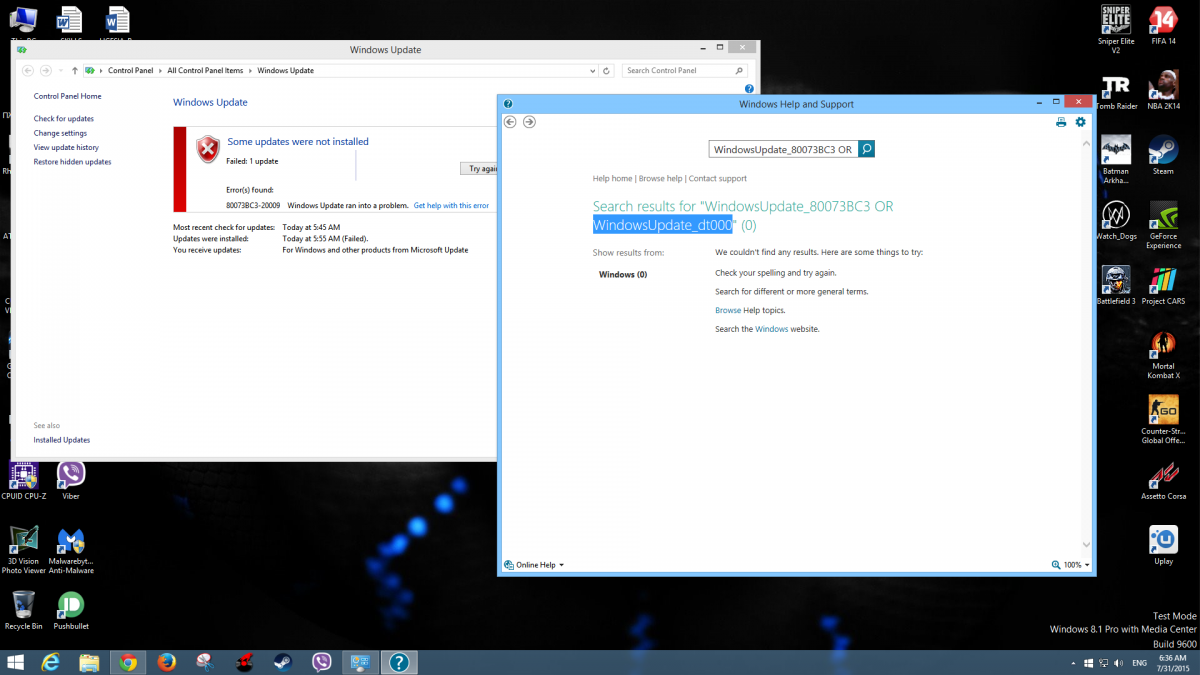Click Restore hidden updates link
Viewport: 1200px width, 675px height.
point(73,161)
